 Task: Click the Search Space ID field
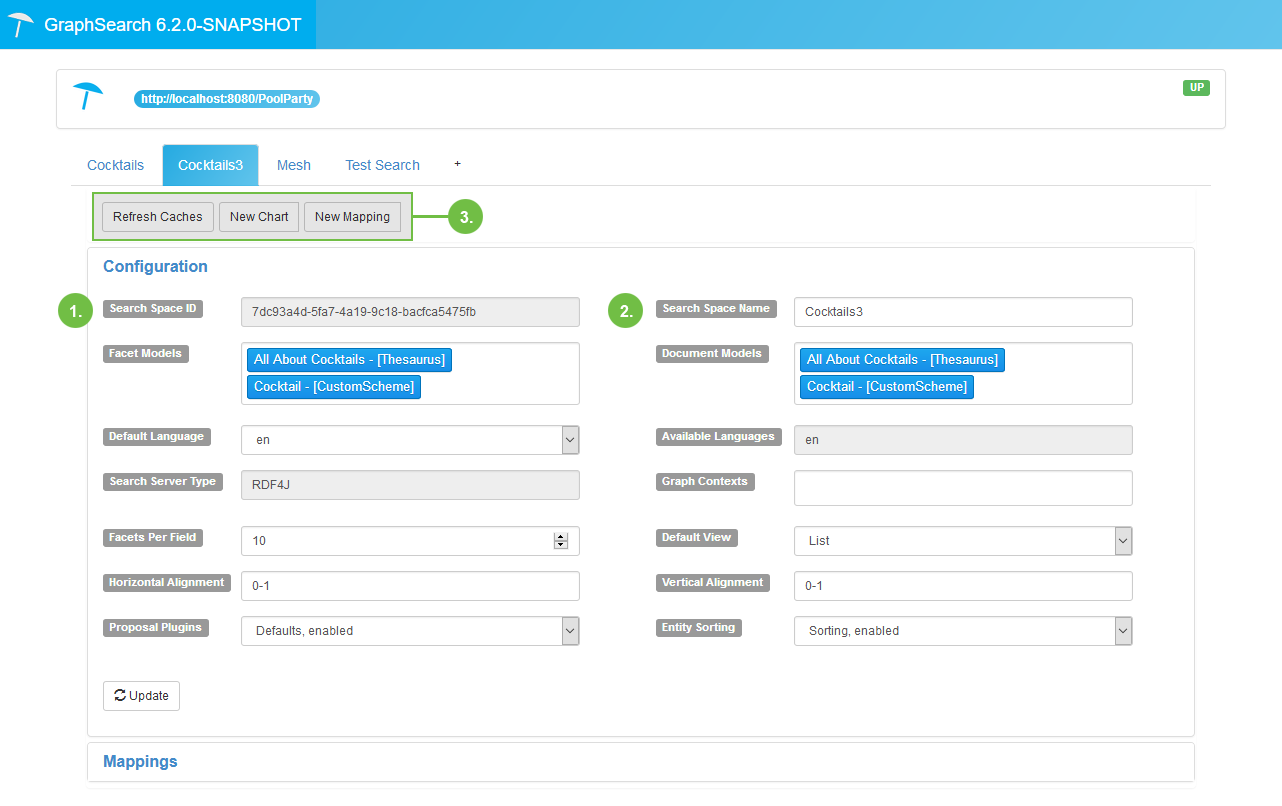[x=410, y=312]
